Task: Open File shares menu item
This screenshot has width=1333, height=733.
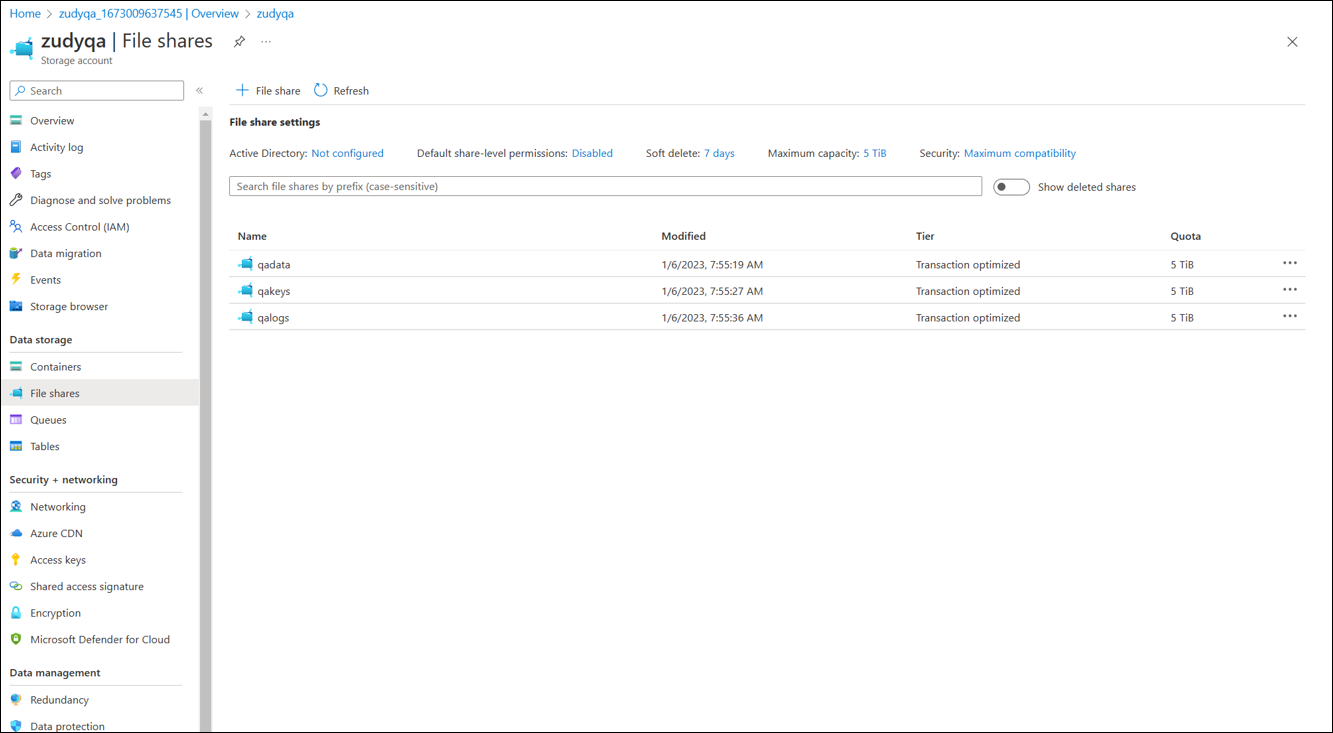Action: coord(99,393)
